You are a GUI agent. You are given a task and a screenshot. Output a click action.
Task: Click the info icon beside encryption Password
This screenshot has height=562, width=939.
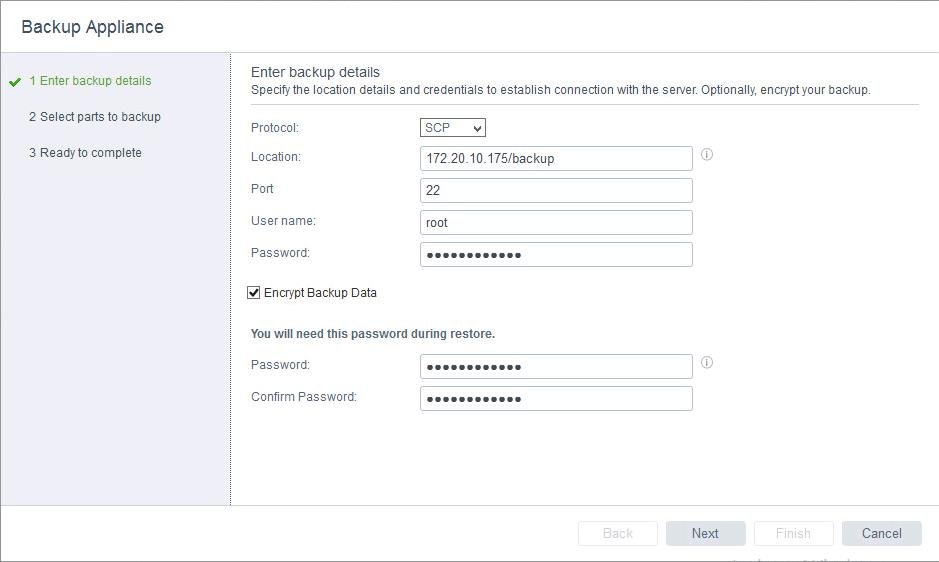[x=706, y=363]
